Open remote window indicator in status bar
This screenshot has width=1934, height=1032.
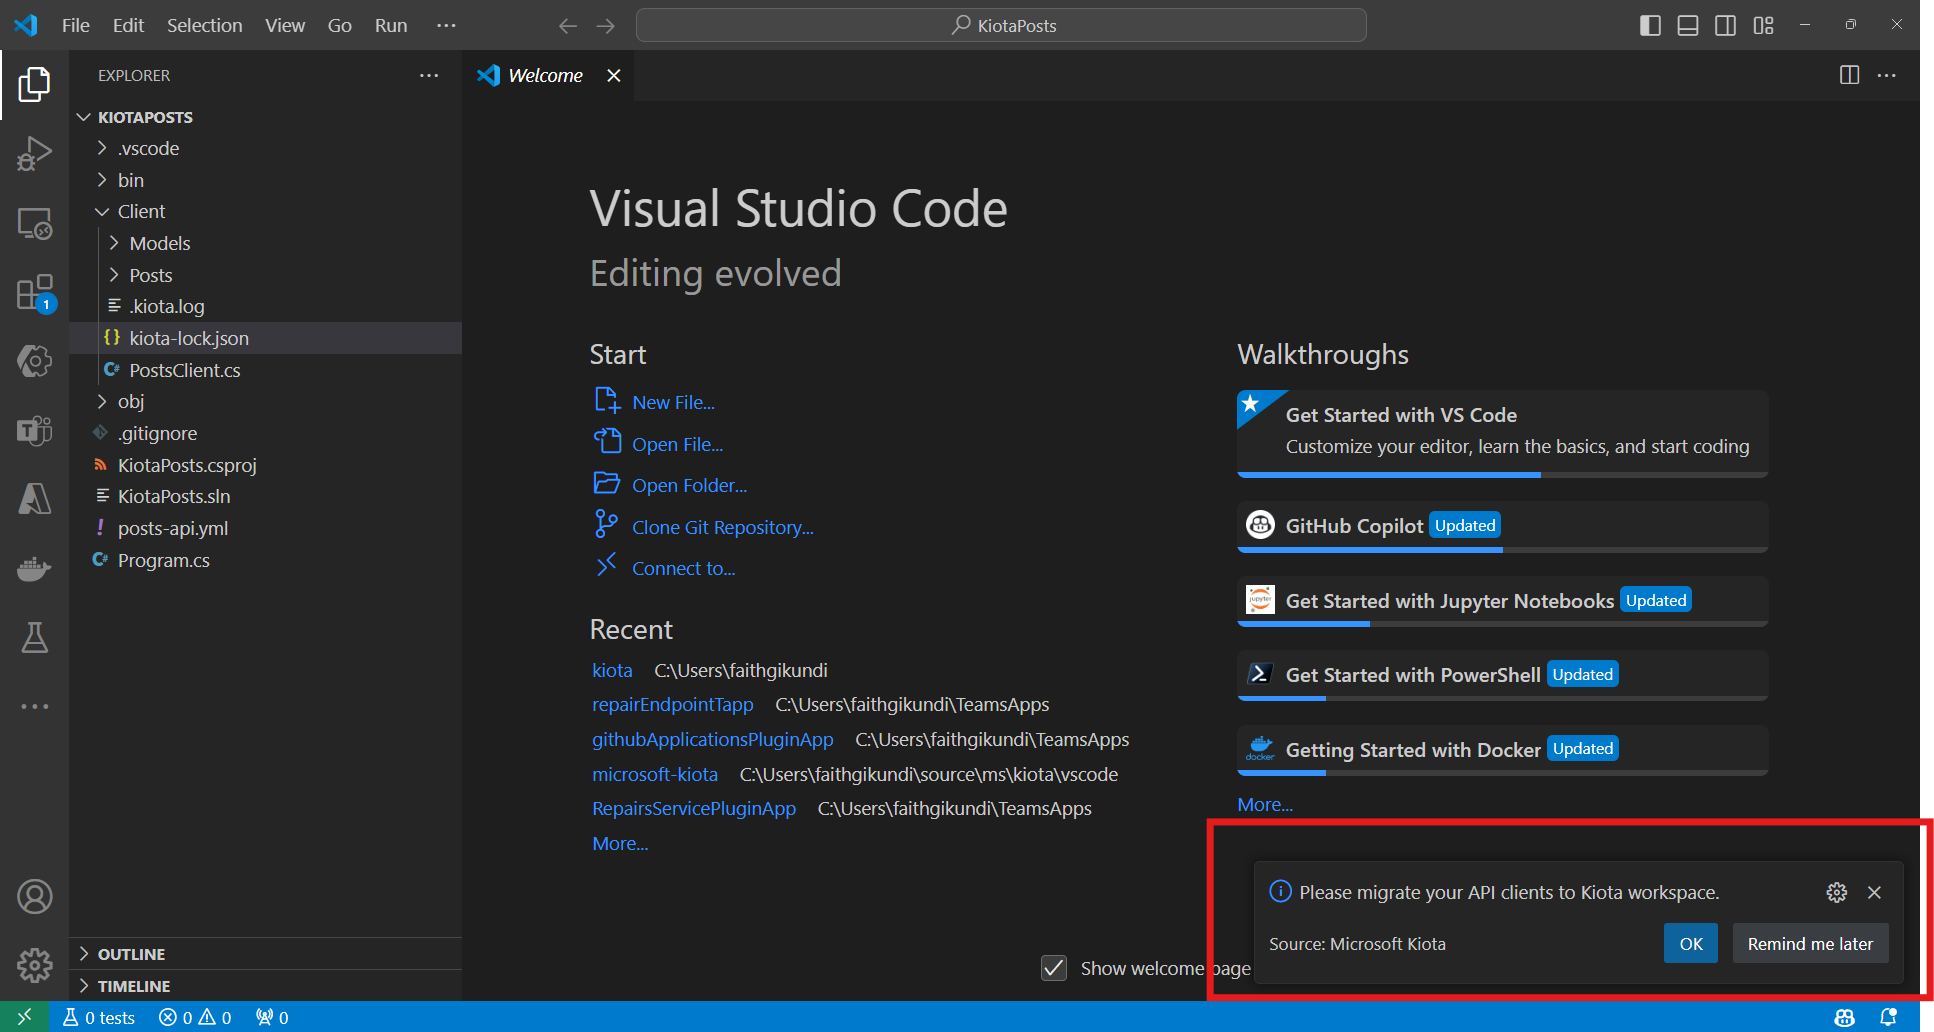25,1017
